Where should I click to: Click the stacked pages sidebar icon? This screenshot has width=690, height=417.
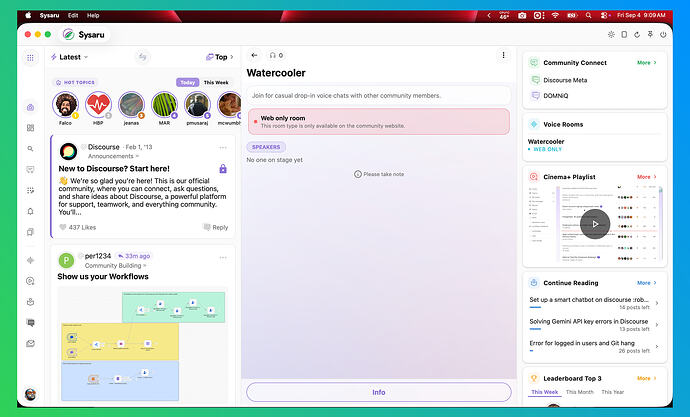(x=30, y=232)
